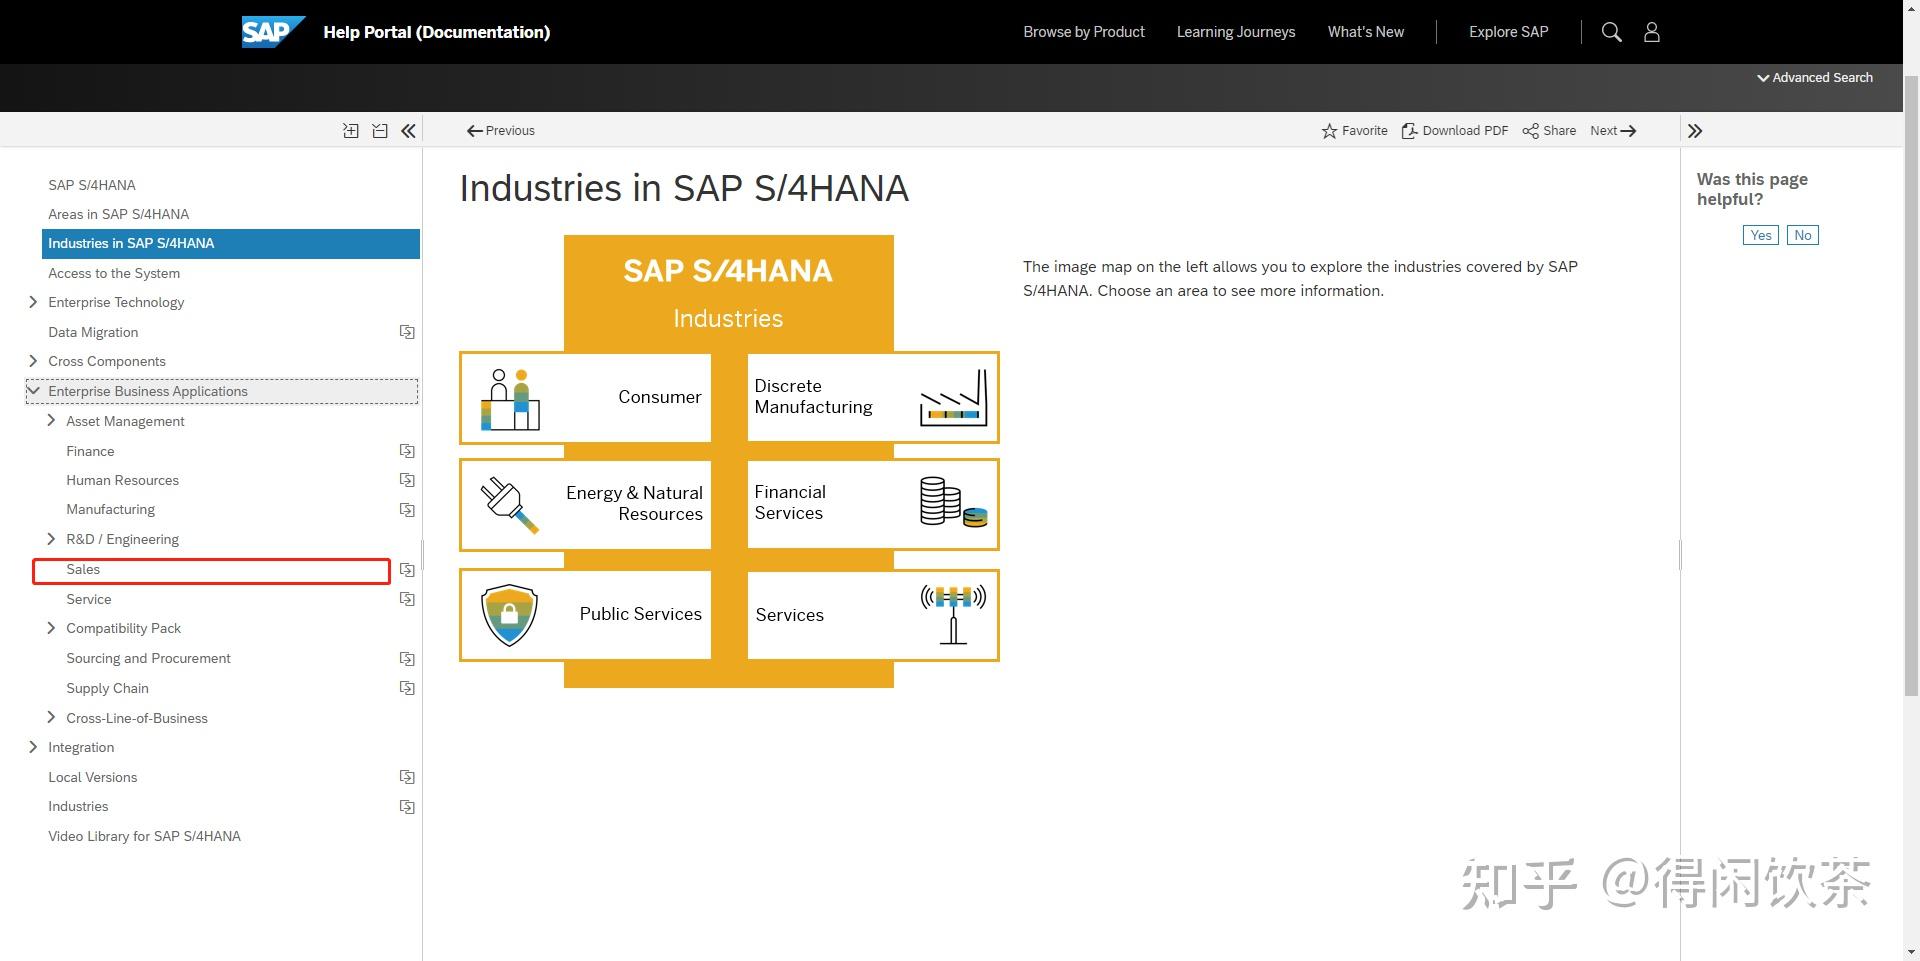The image size is (1920, 961).
Task: Expand the right panel via double chevron
Action: pyautogui.click(x=1695, y=130)
